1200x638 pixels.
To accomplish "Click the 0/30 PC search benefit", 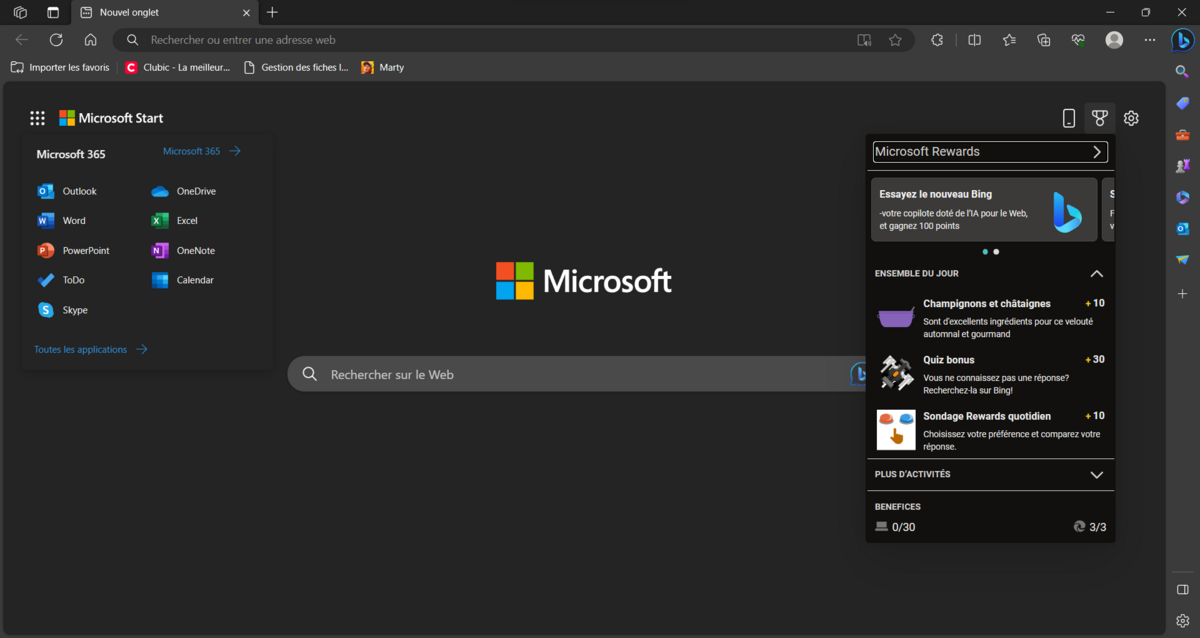I will pyautogui.click(x=895, y=527).
